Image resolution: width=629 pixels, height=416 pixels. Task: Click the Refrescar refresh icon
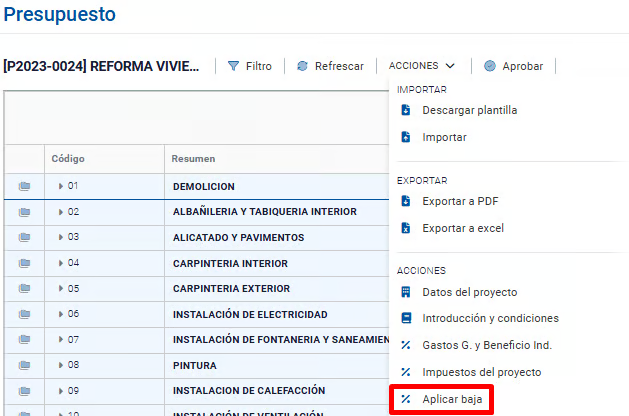click(x=302, y=66)
